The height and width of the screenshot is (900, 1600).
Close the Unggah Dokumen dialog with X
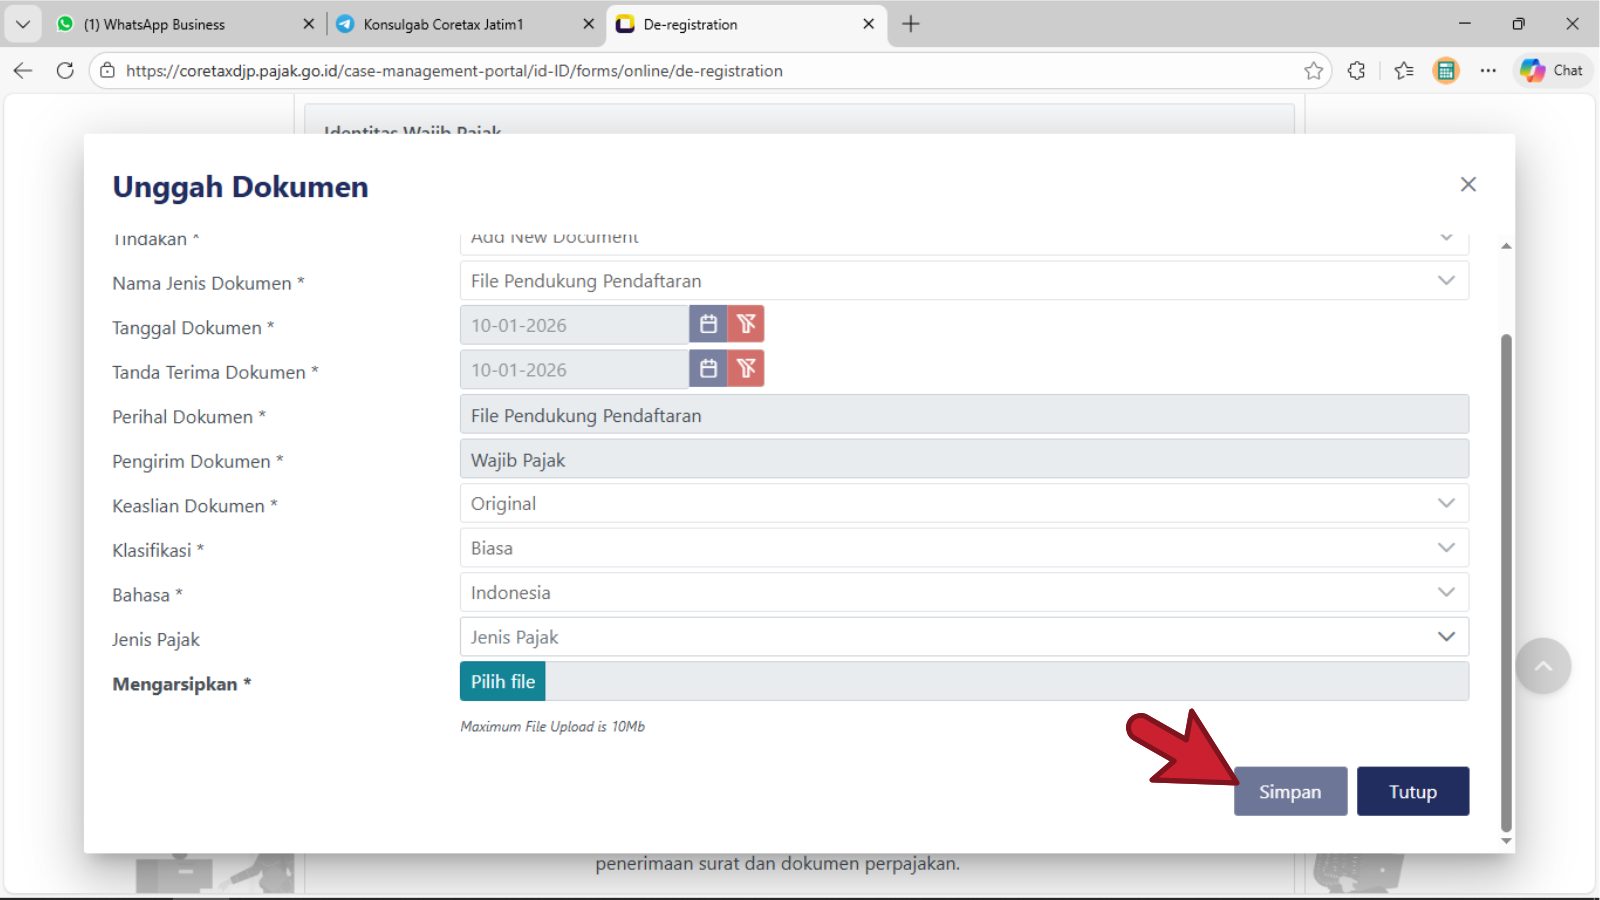pyautogui.click(x=1467, y=184)
